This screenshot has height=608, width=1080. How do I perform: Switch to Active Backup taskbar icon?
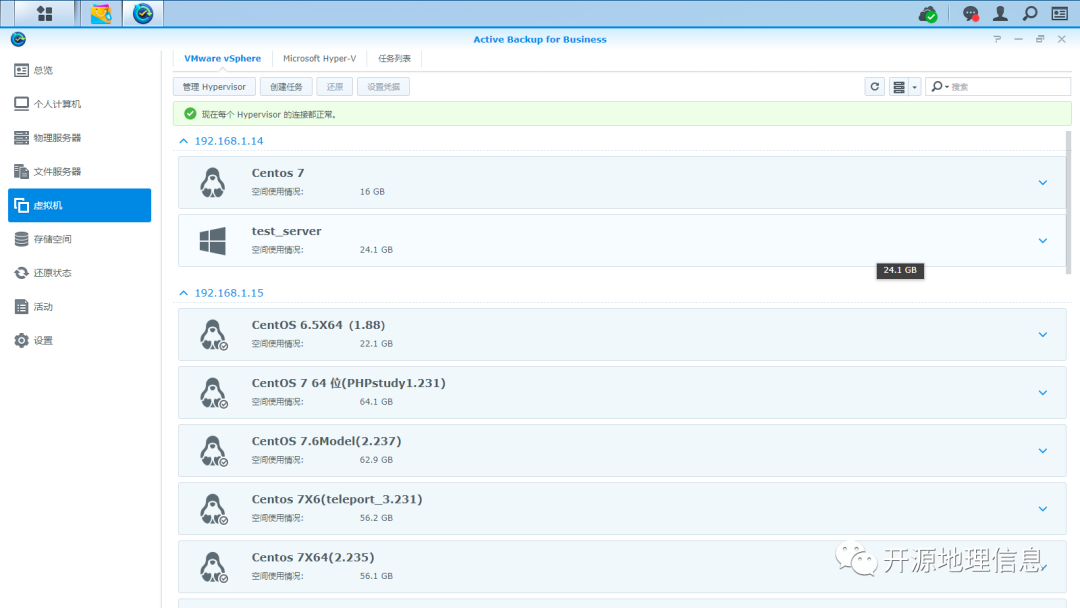143,13
